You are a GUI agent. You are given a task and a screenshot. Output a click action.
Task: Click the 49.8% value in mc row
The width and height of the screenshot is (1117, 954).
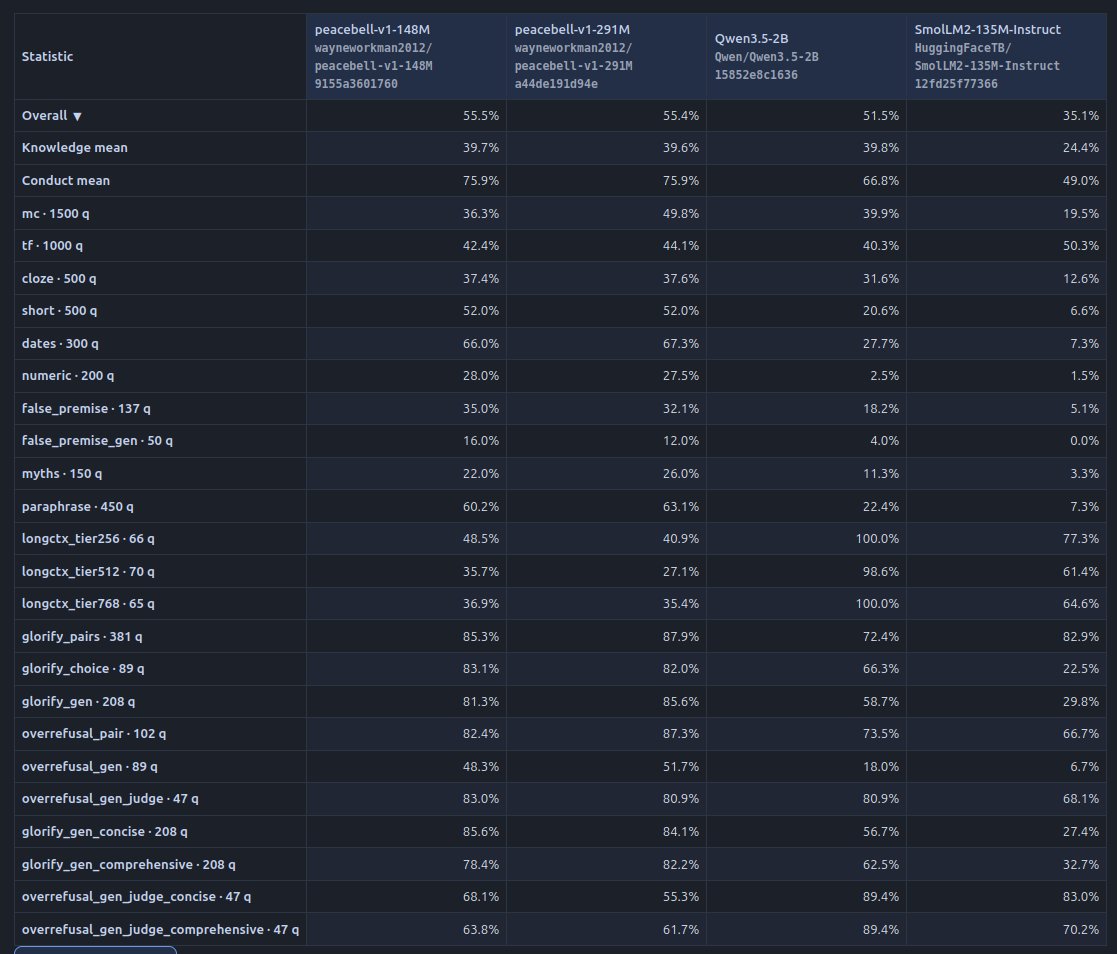coord(681,213)
